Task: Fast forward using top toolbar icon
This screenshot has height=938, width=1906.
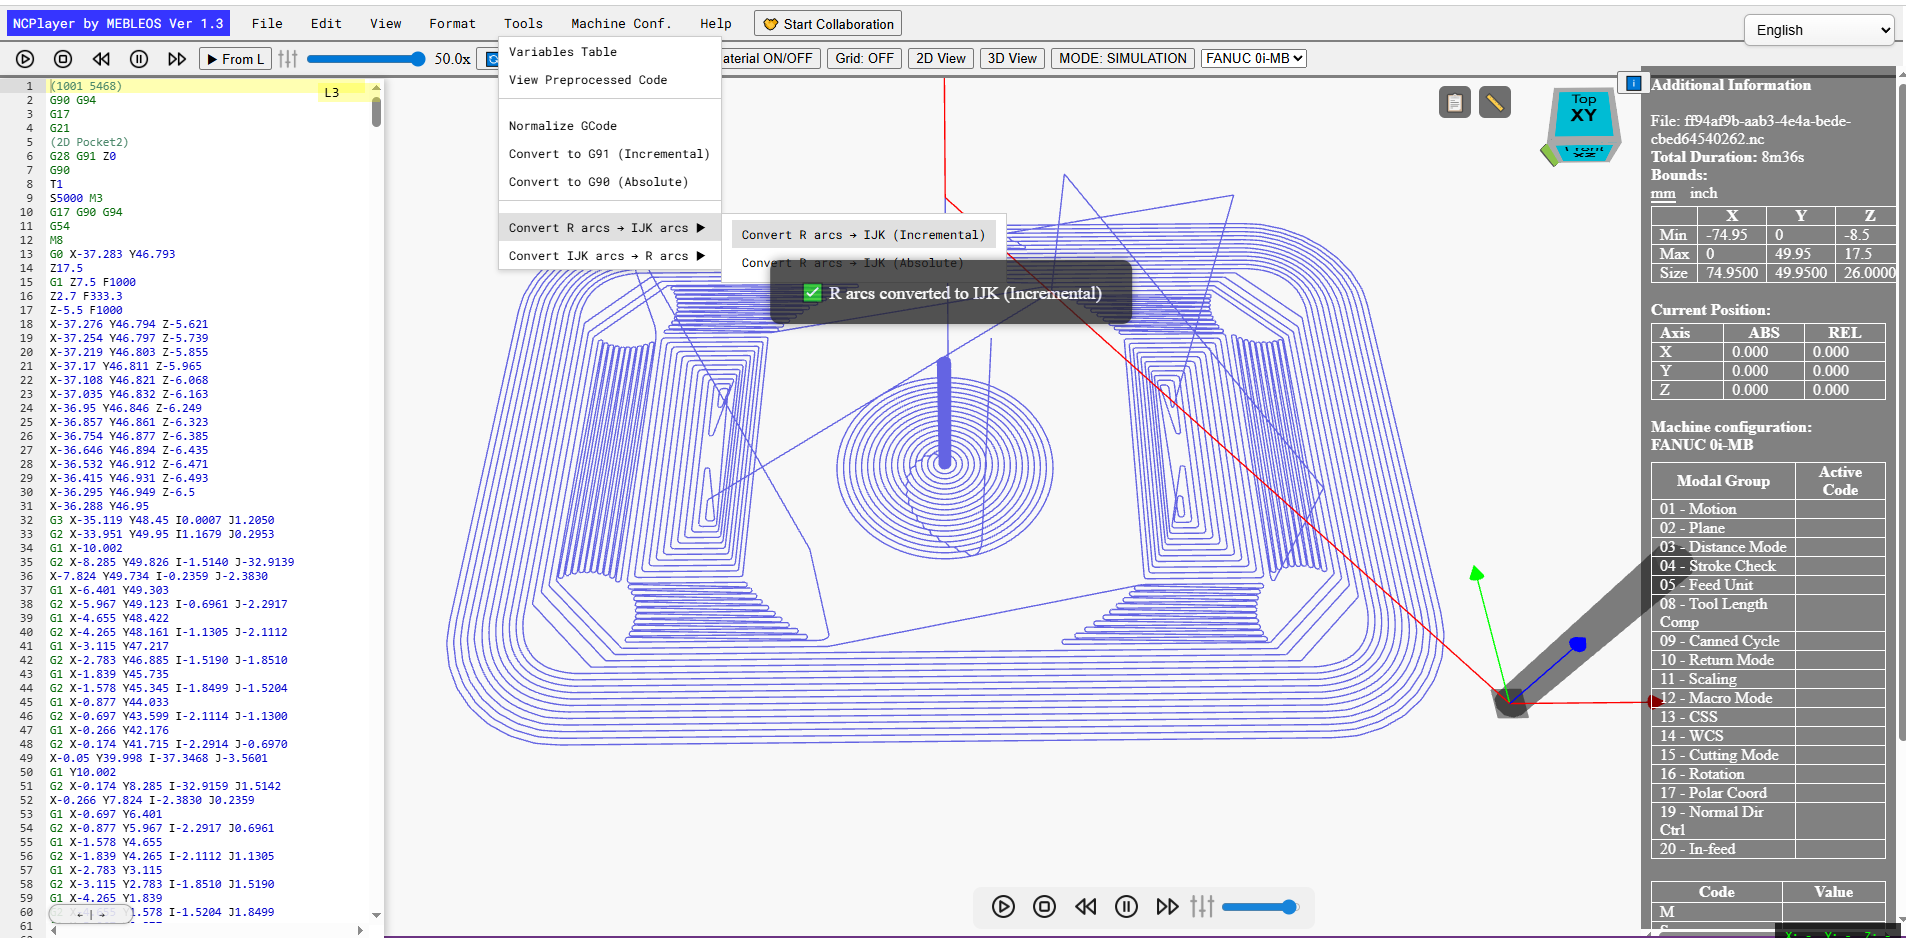Action: (x=177, y=59)
